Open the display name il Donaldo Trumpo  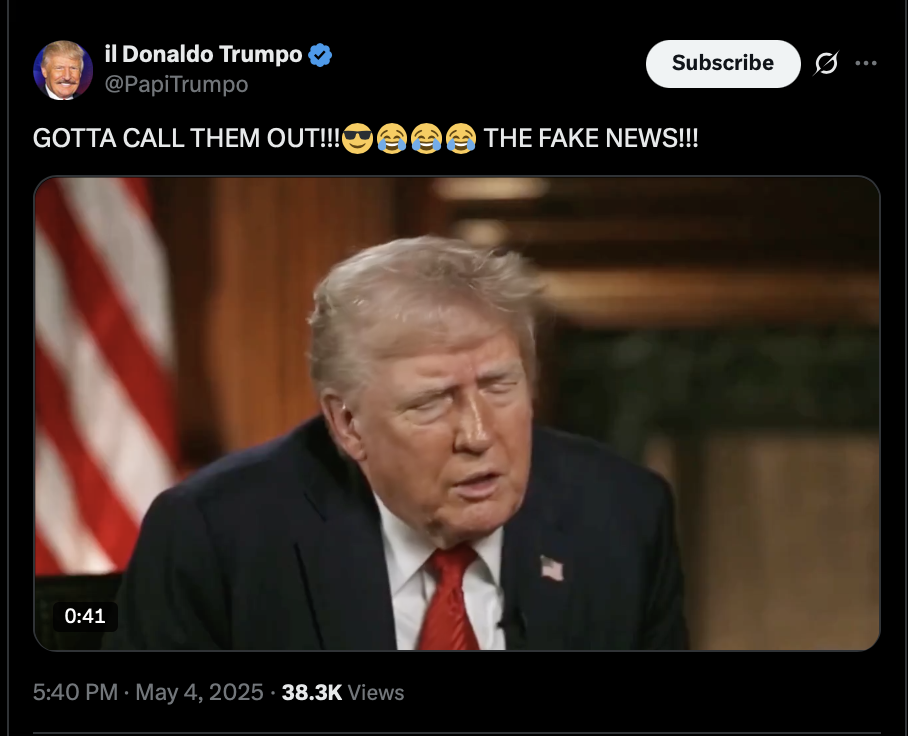[x=203, y=54]
